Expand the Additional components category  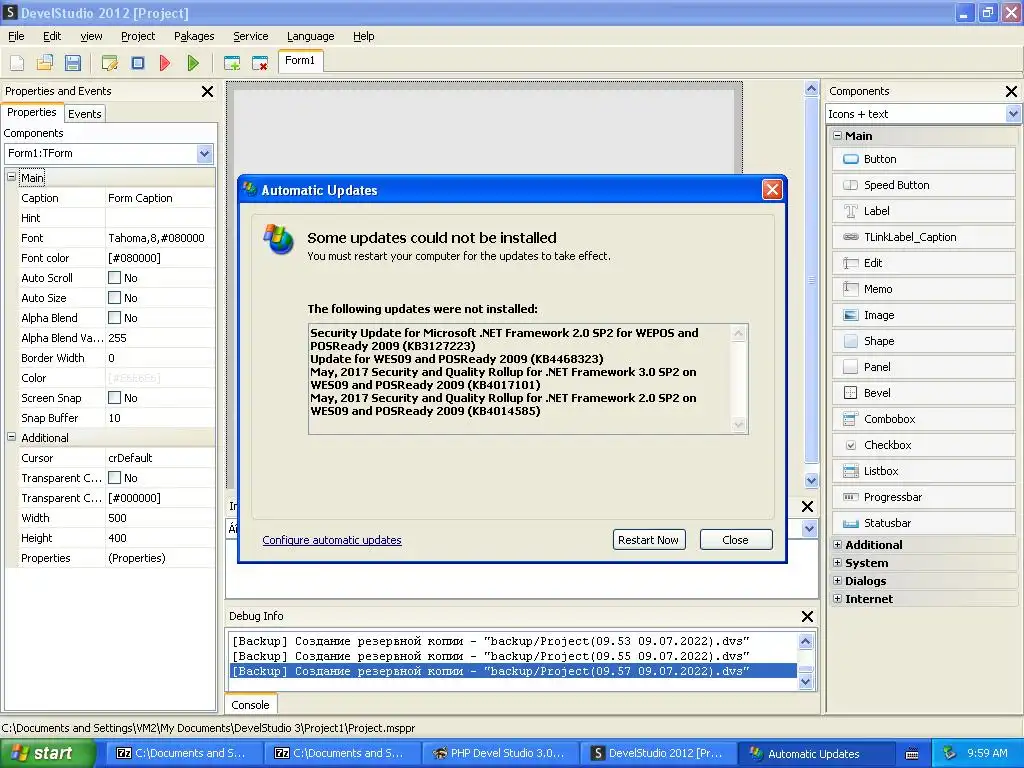(837, 545)
